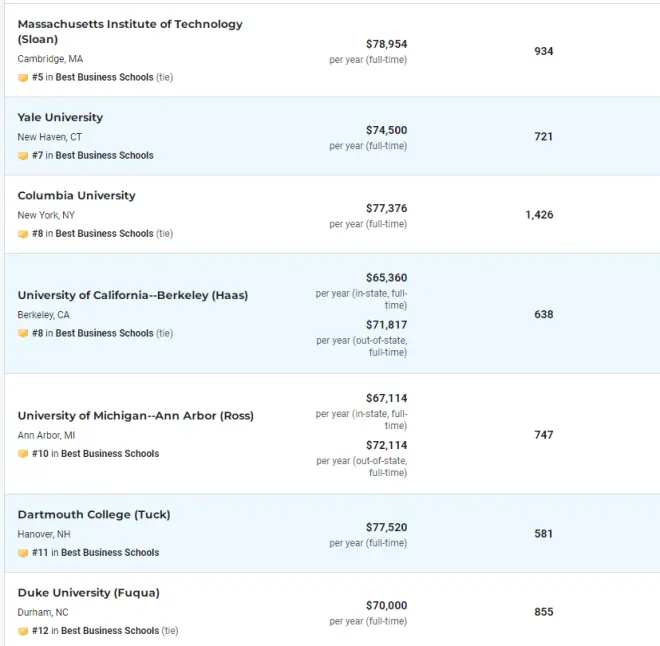Open University of Michigan--Ann Arbor (Ross) profile
This screenshot has height=646, width=660.
(136, 416)
